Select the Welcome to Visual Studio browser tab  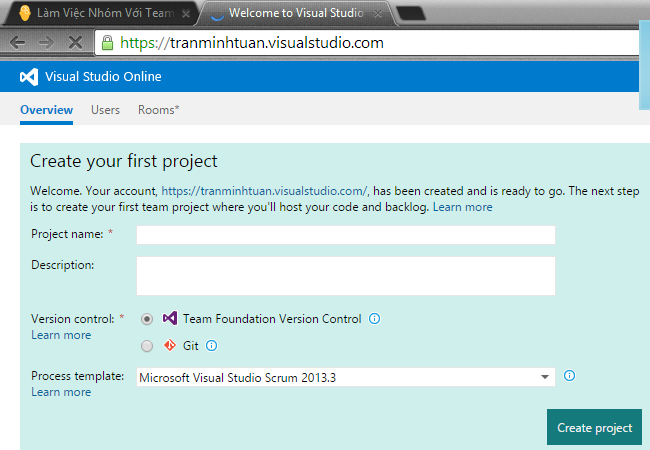pos(296,13)
